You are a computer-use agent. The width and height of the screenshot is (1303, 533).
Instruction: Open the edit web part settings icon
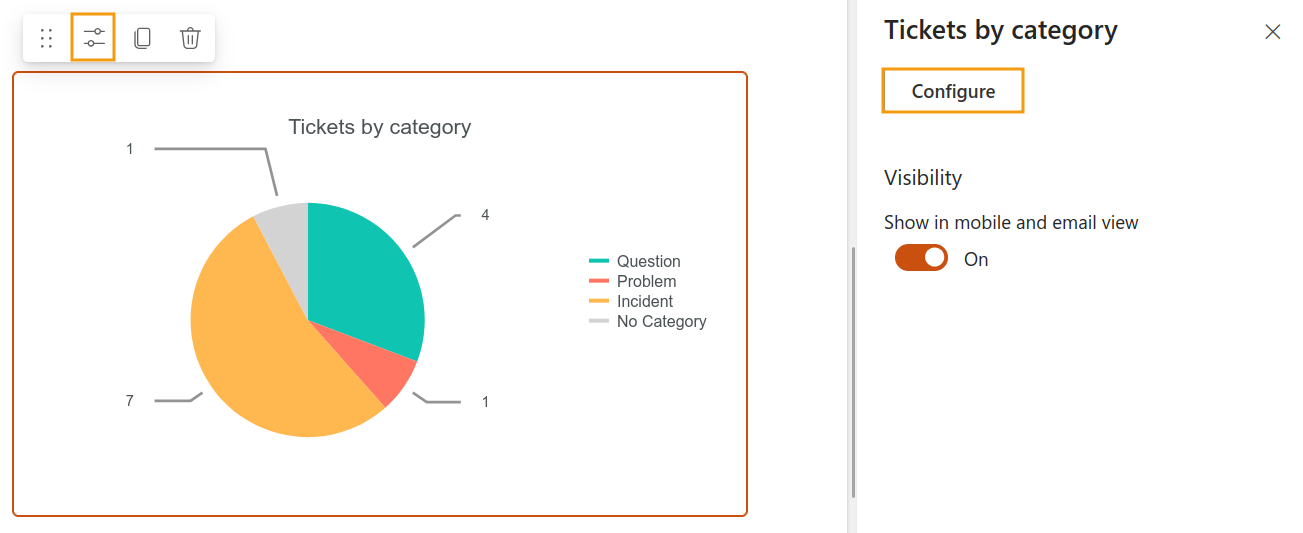94,38
